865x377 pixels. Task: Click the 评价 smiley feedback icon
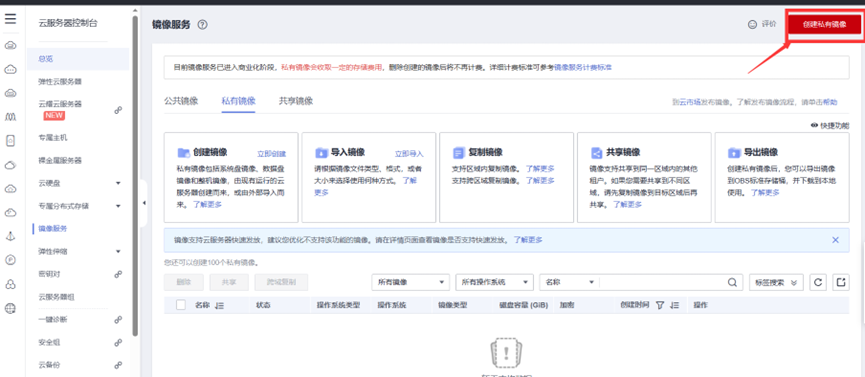(x=752, y=24)
